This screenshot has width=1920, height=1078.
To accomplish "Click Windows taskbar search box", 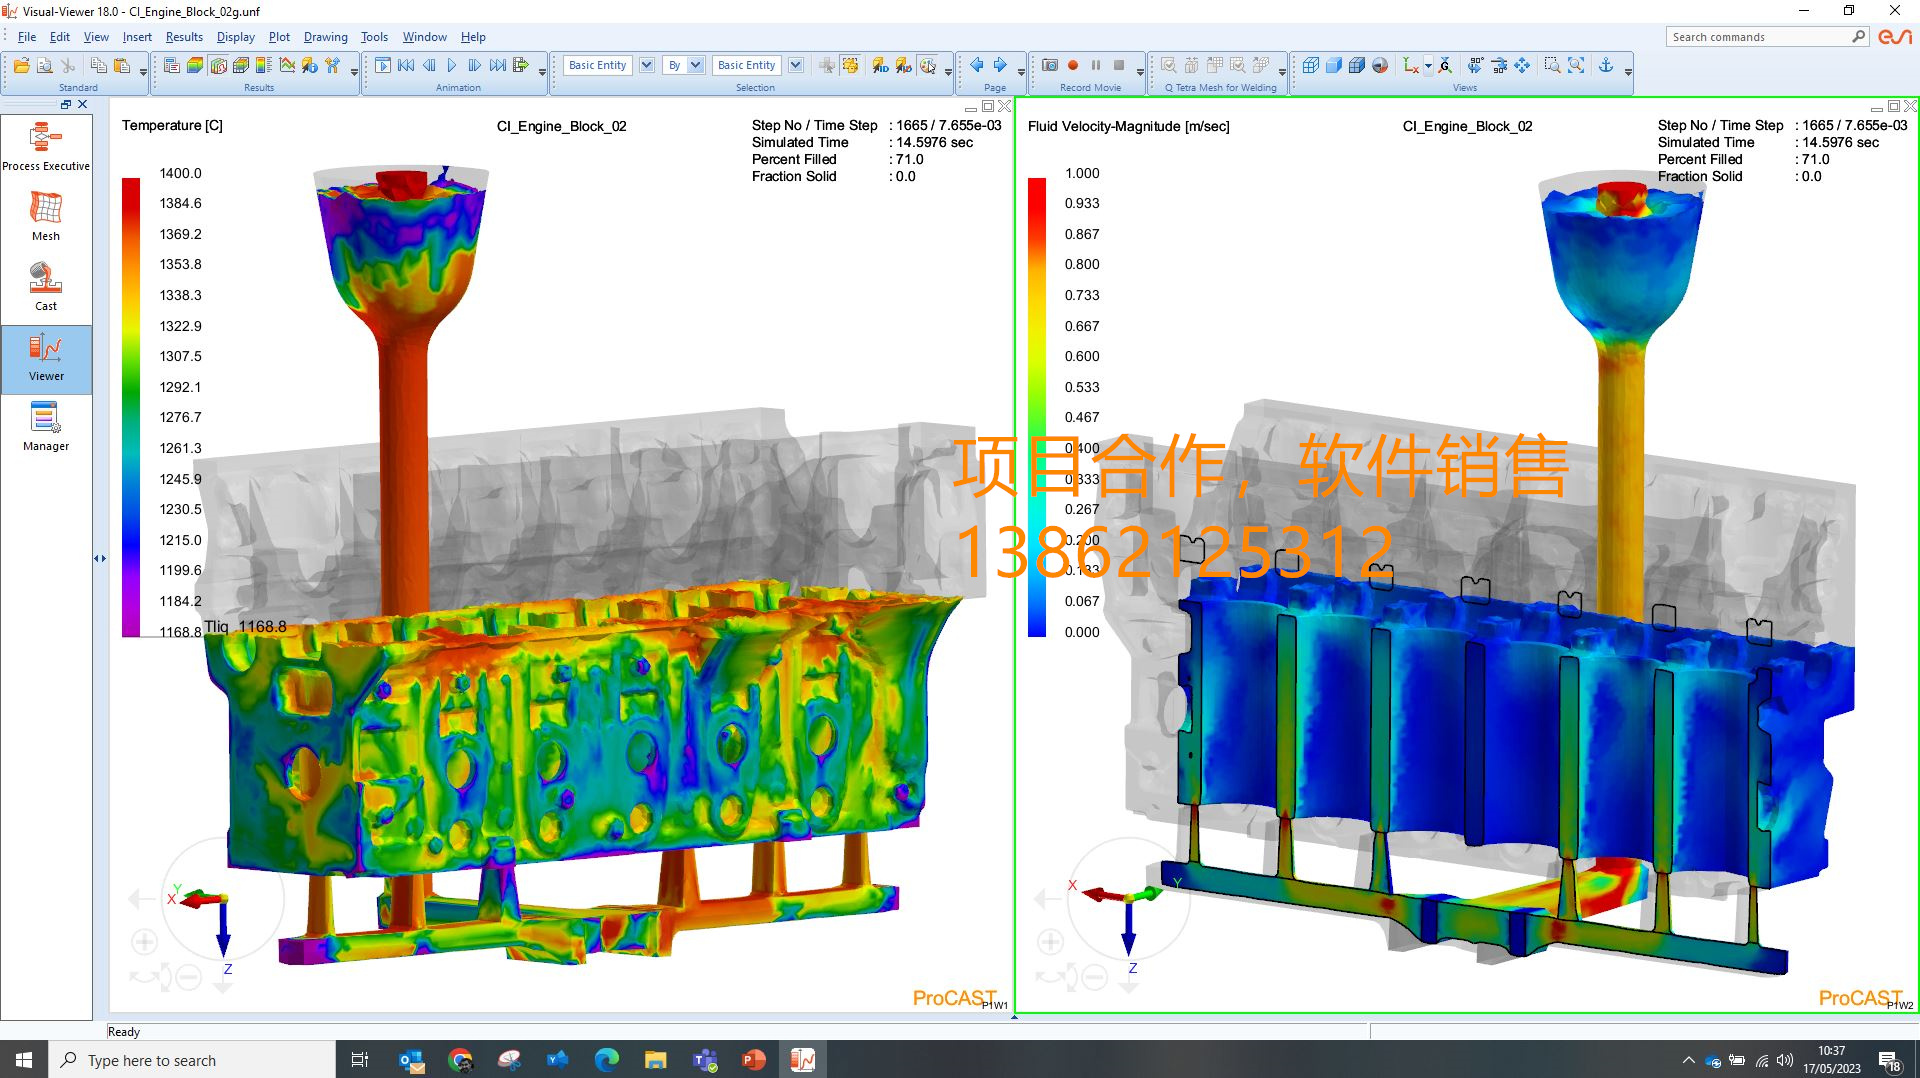I will point(192,1060).
